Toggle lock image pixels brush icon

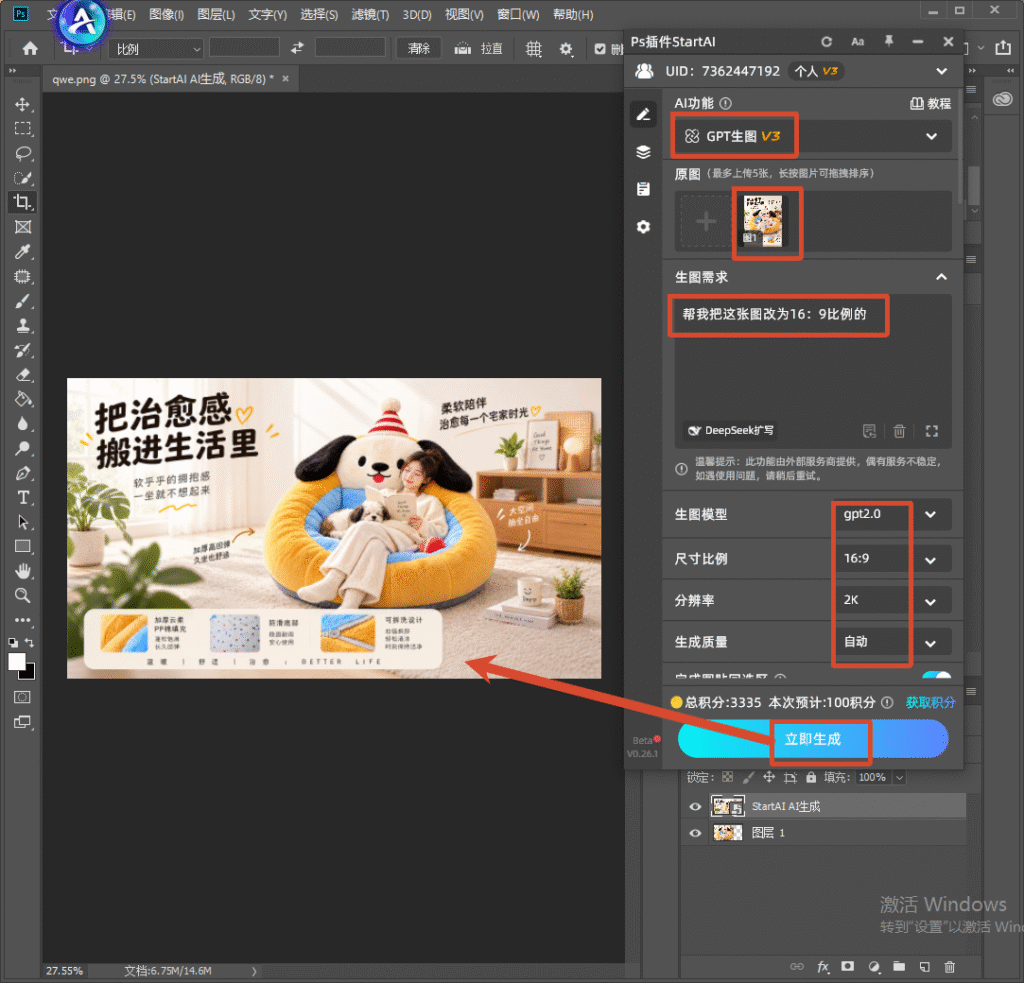(x=748, y=777)
